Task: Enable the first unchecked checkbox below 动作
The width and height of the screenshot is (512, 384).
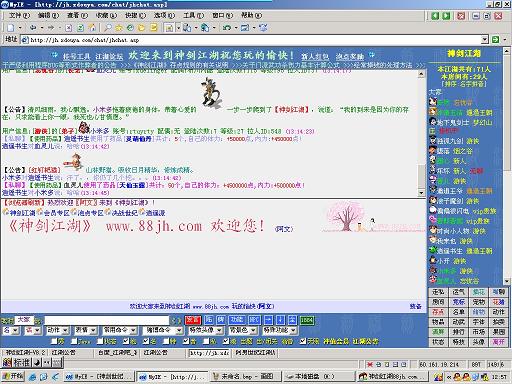Action: (x=54, y=341)
